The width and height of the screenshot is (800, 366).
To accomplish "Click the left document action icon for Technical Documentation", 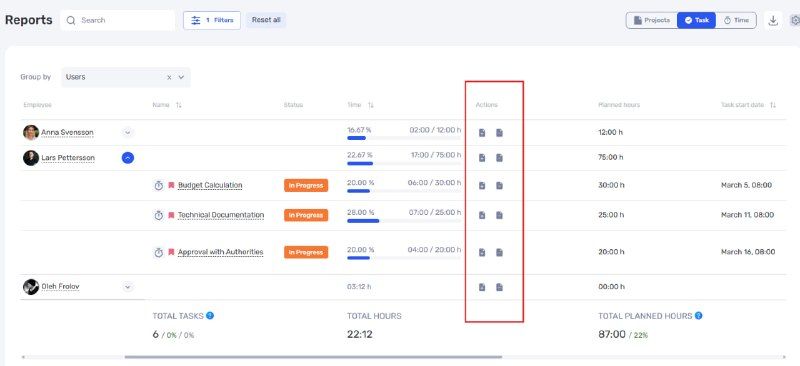I will 482,215.
